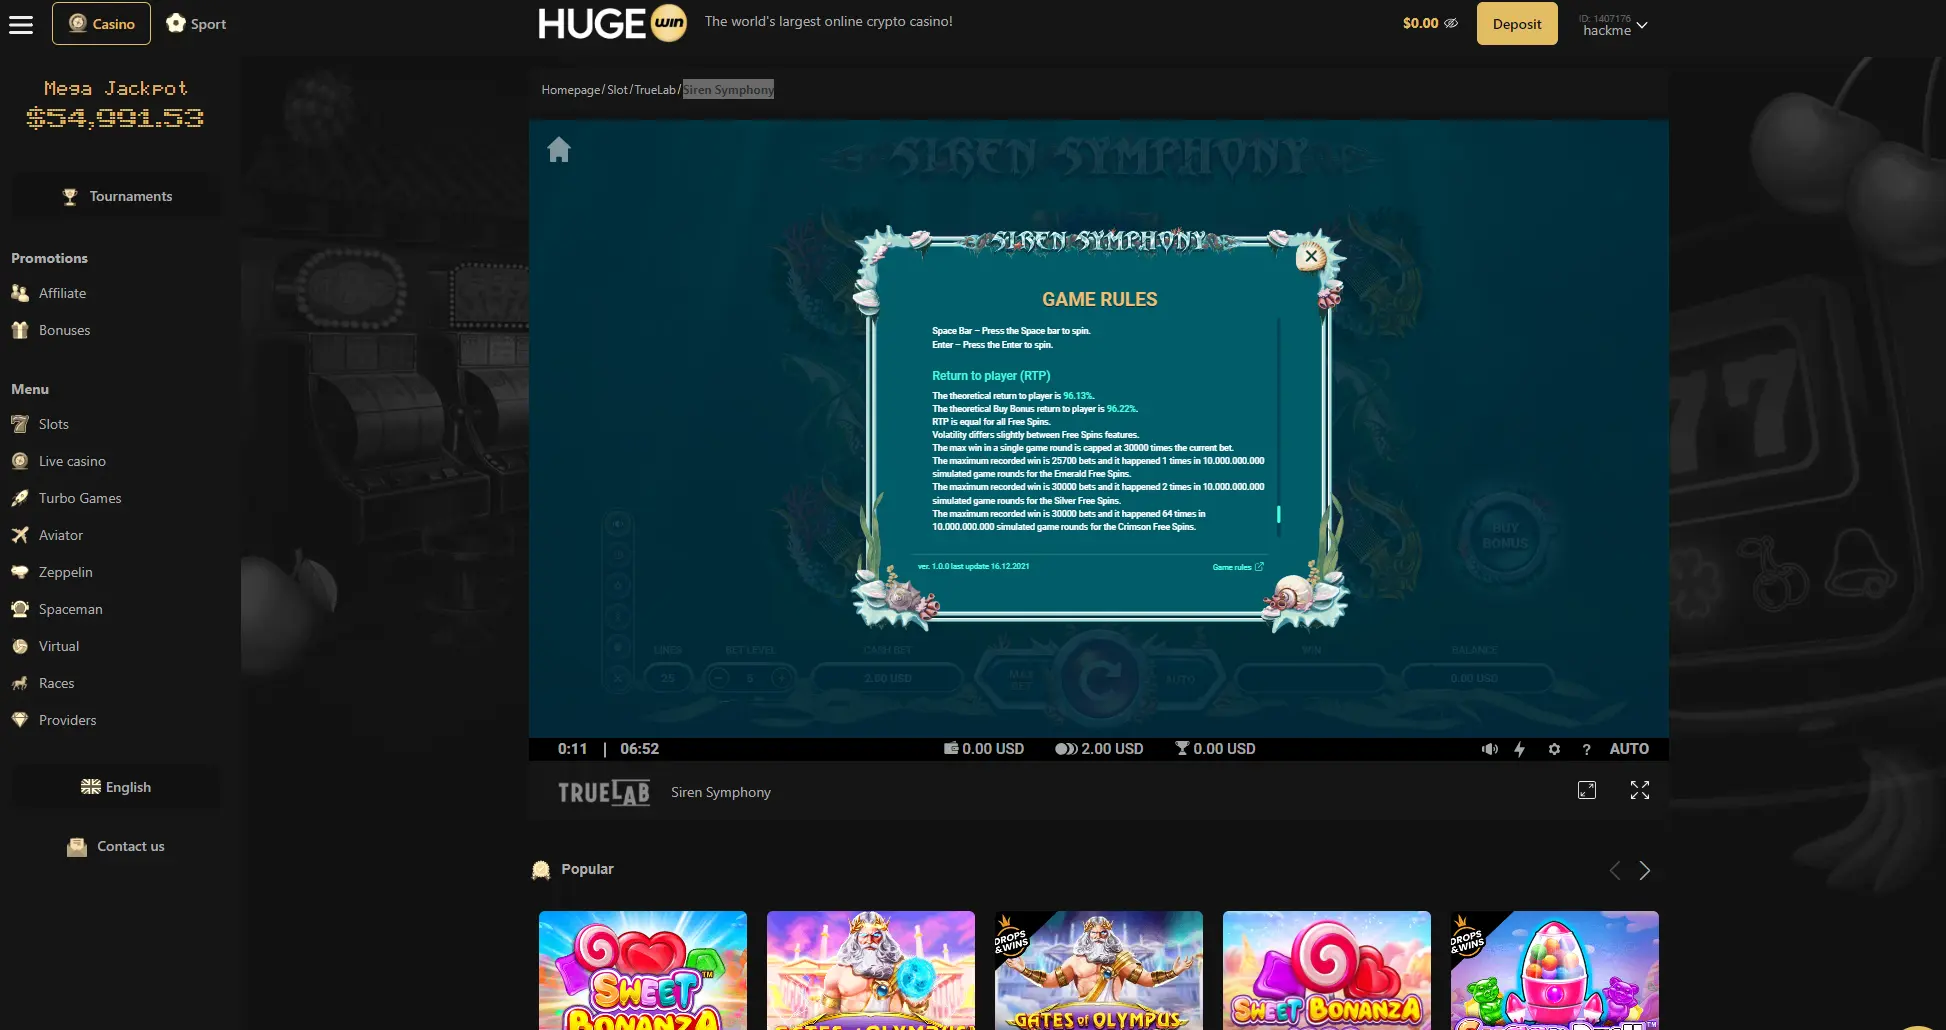The image size is (1946, 1030).
Task: Switch to the Sport tab
Action: click(196, 24)
